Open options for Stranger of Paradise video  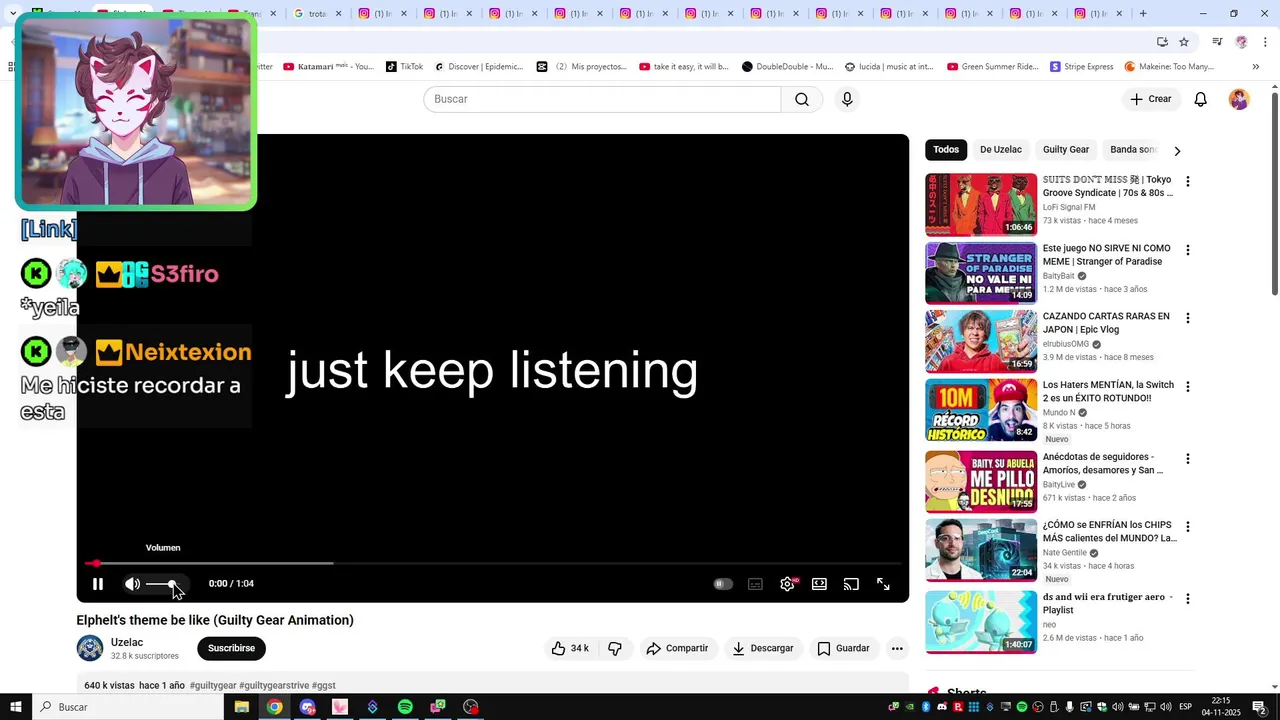1188,250
